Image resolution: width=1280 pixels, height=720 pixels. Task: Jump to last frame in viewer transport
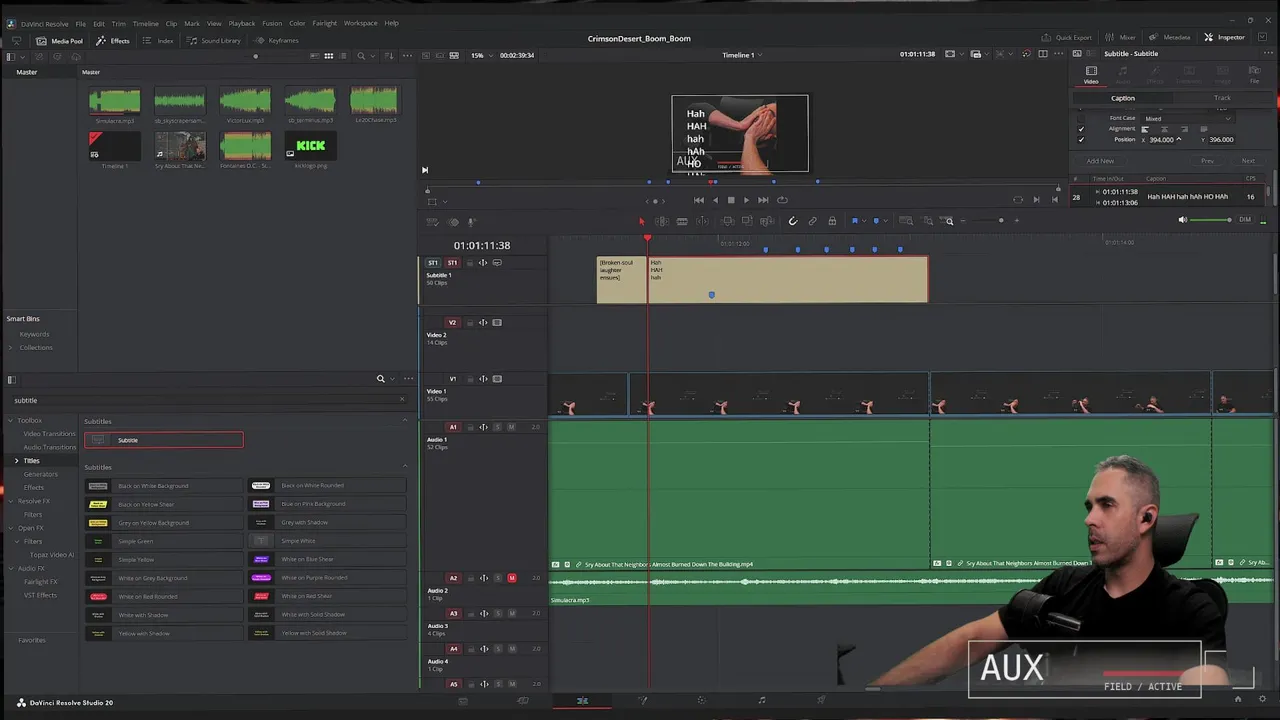tap(763, 200)
